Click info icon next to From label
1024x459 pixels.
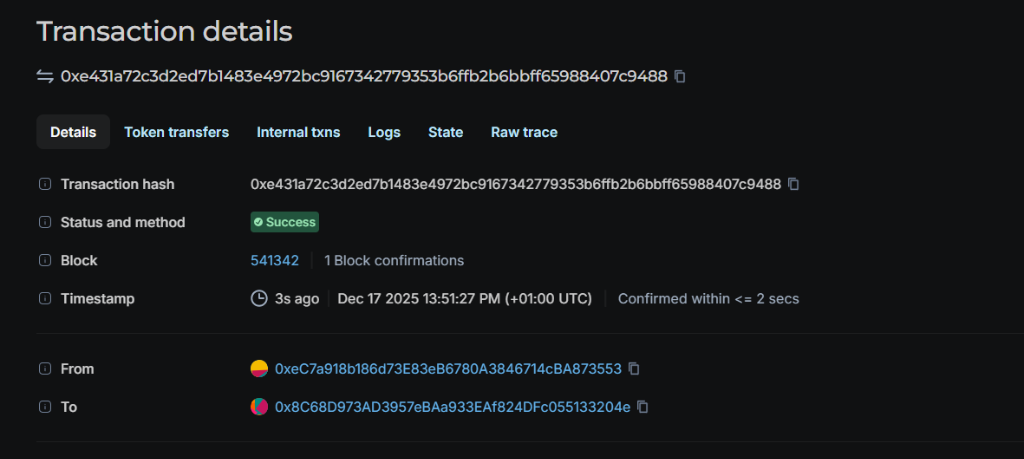click(44, 369)
